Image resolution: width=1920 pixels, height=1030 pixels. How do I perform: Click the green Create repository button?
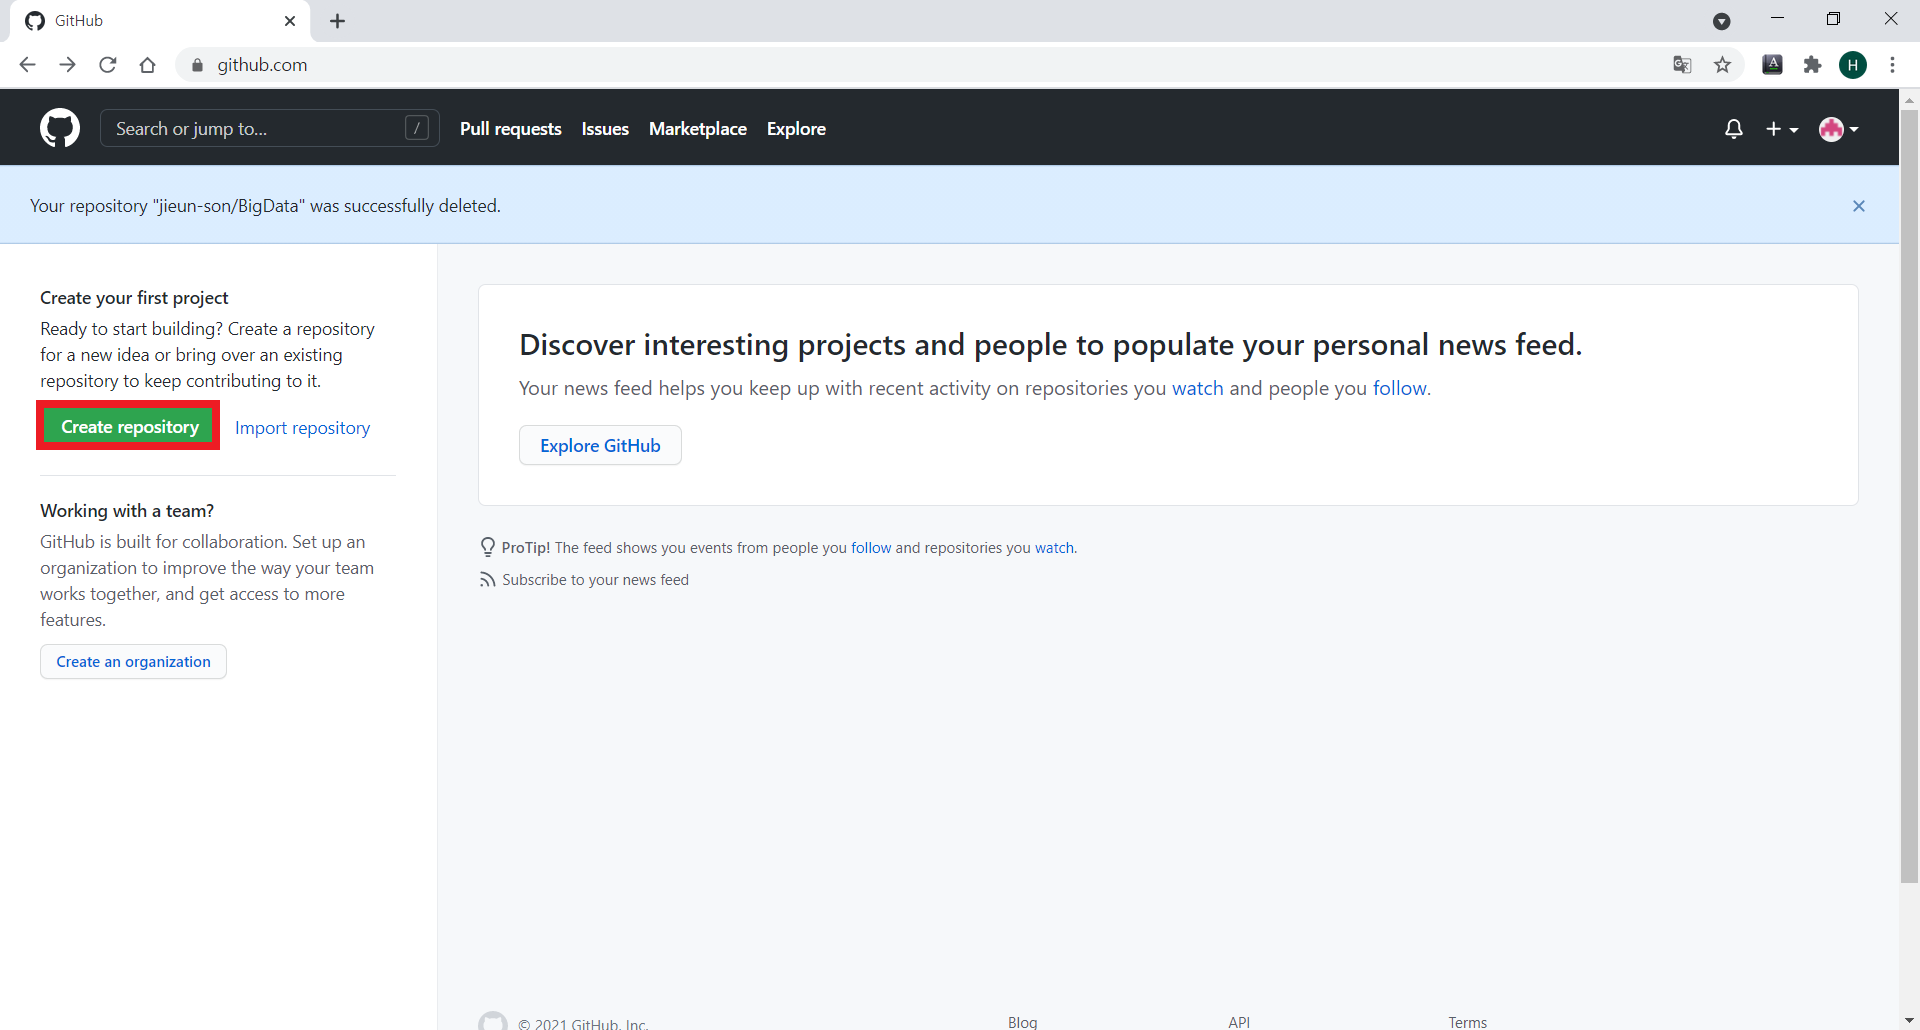pos(129,427)
